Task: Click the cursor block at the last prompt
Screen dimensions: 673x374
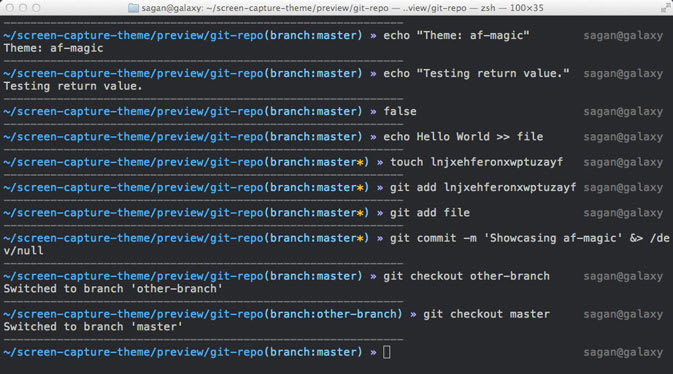Action: [x=387, y=353]
